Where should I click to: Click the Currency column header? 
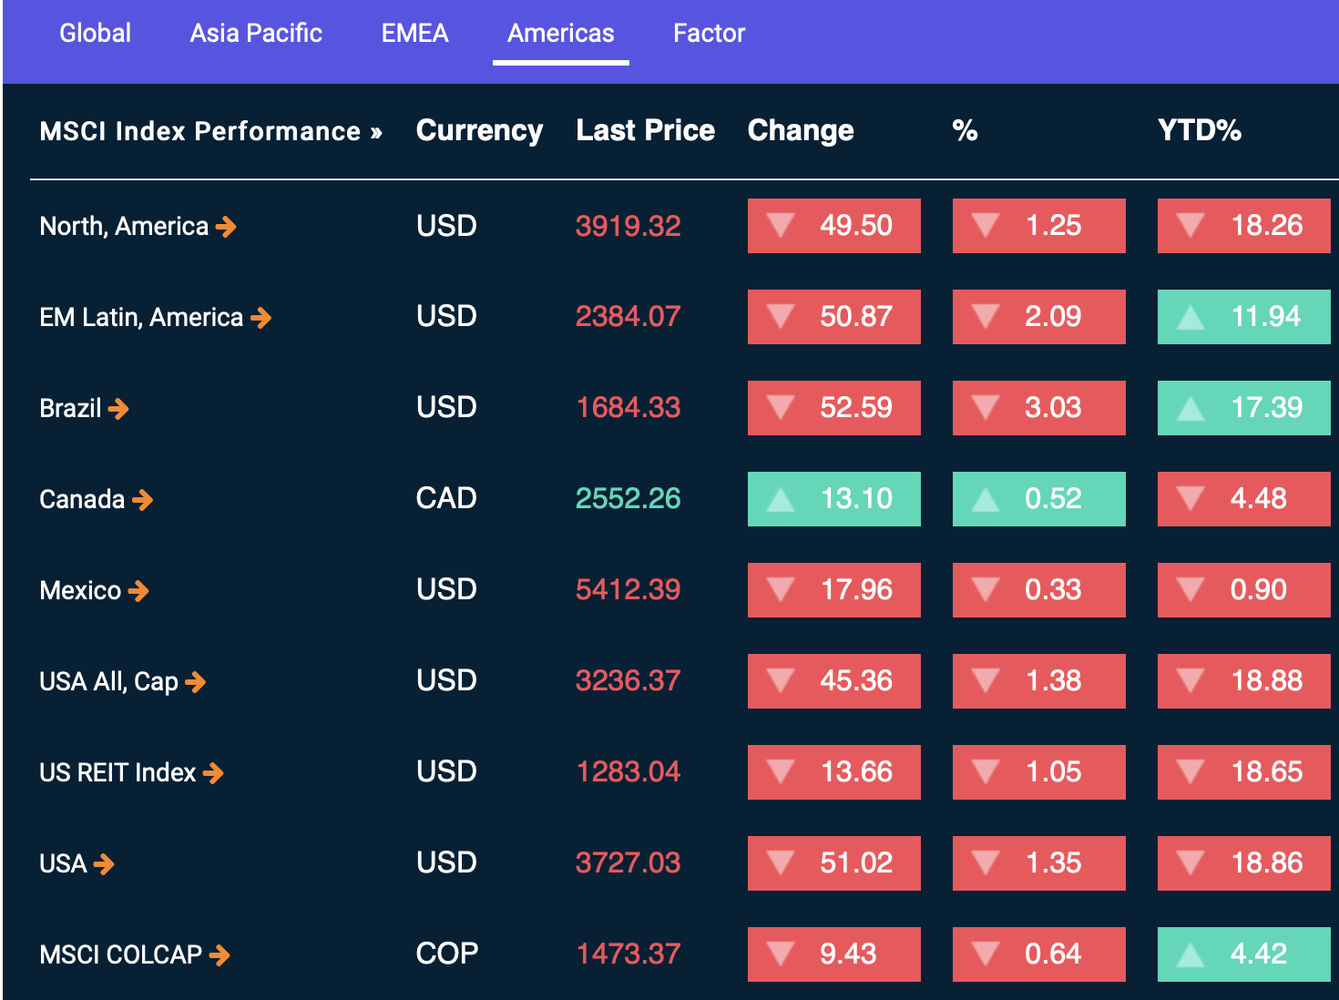[x=479, y=131]
